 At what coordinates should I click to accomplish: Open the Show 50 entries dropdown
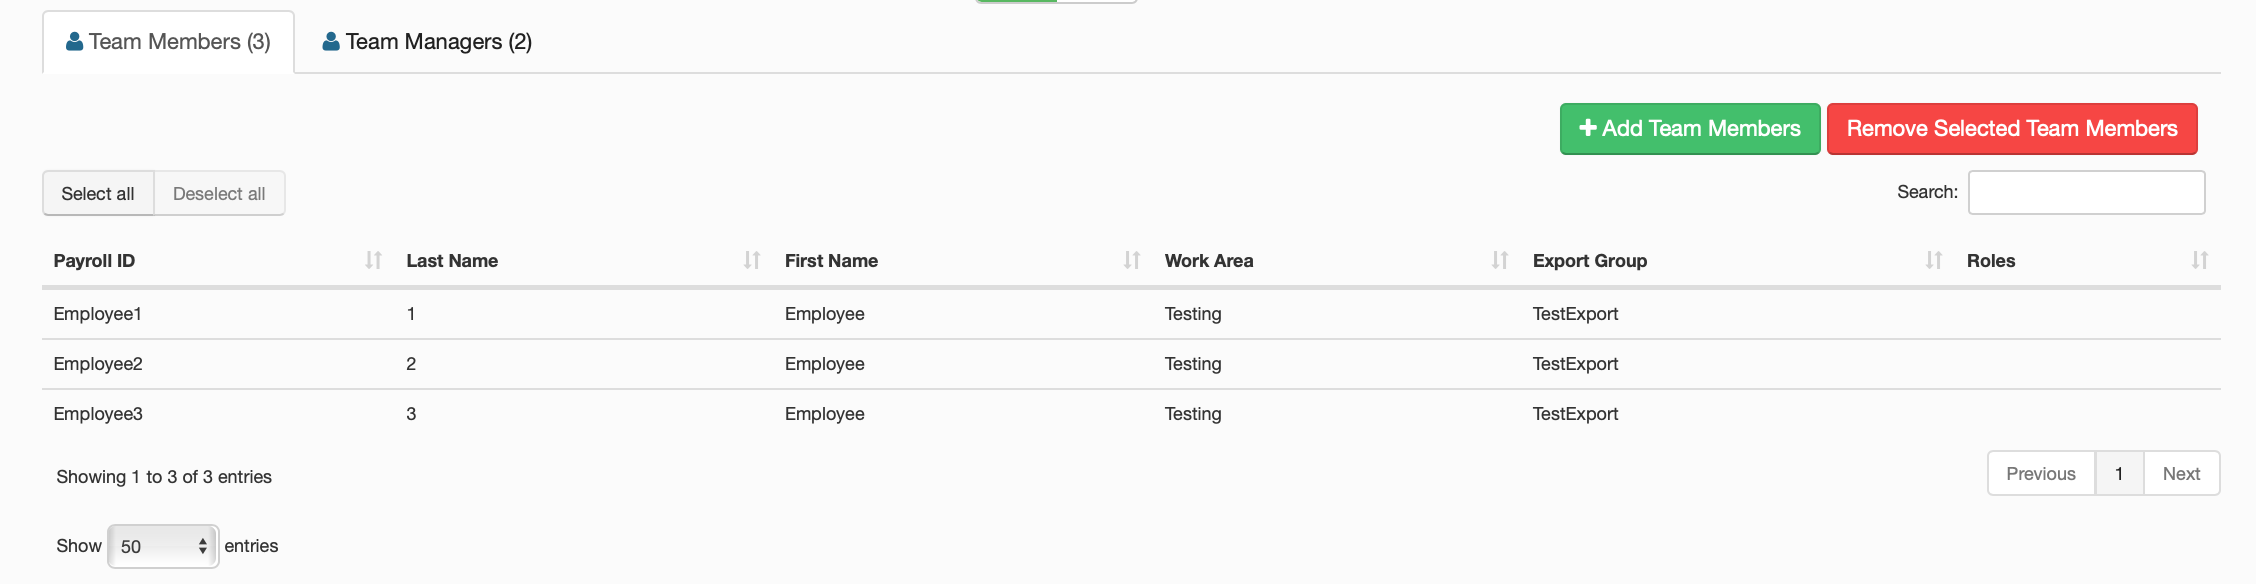(163, 546)
